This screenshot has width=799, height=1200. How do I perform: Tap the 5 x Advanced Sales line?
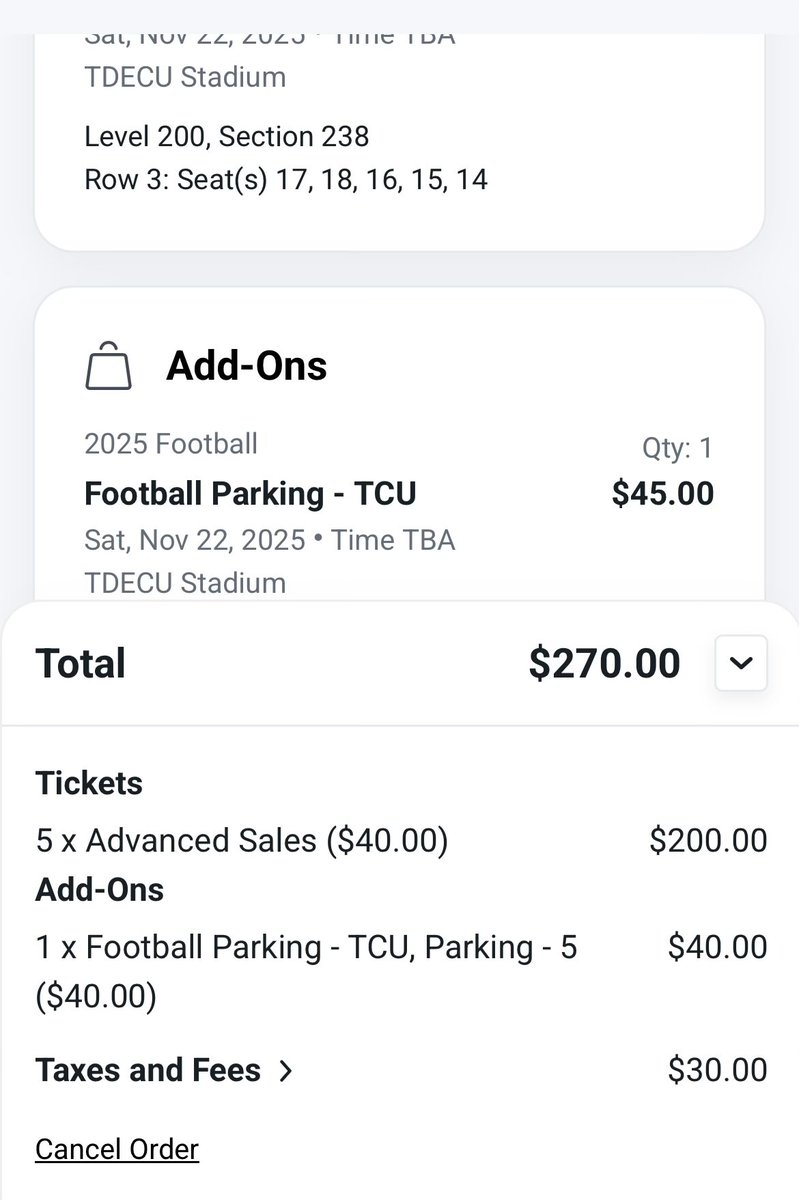pos(242,840)
